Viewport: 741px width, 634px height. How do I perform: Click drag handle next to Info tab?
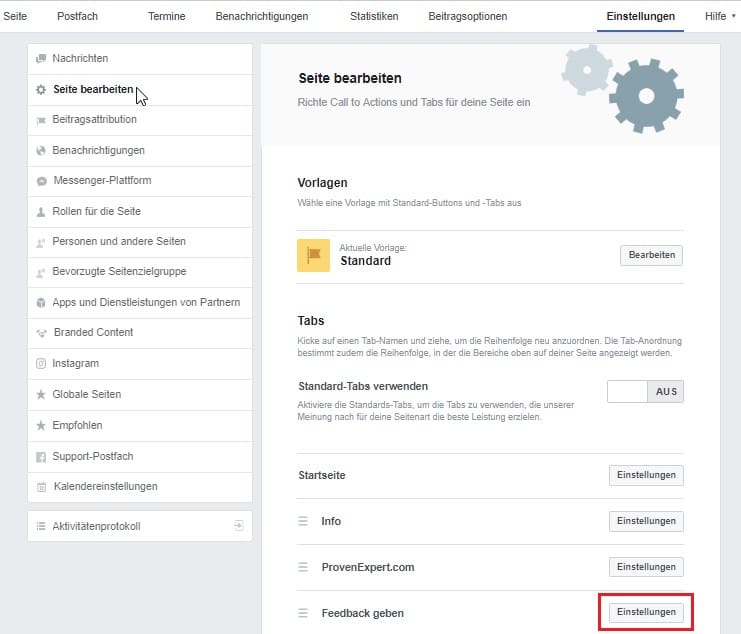pos(303,521)
